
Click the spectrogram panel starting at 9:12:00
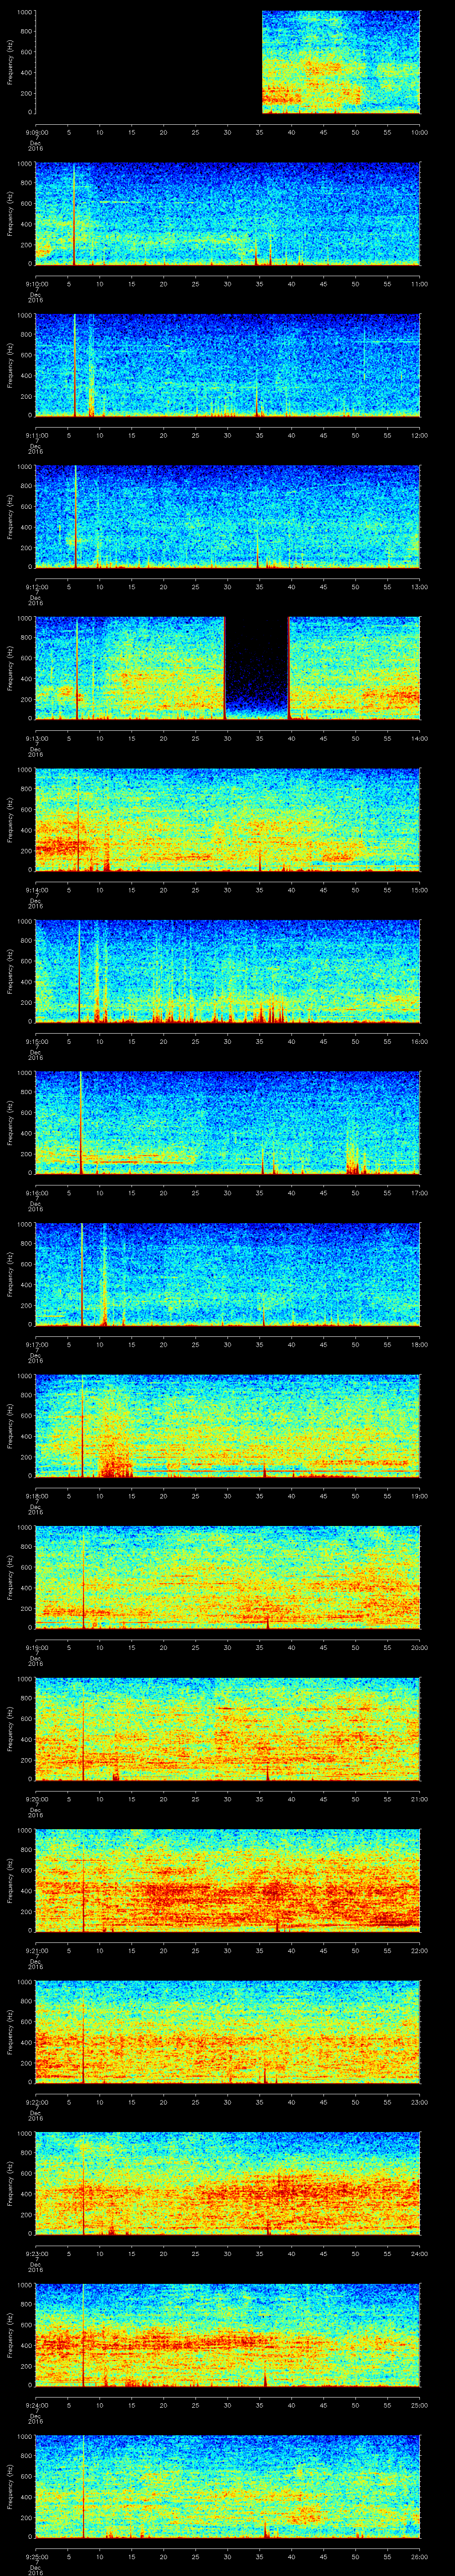pyautogui.click(x=228, y=517)
